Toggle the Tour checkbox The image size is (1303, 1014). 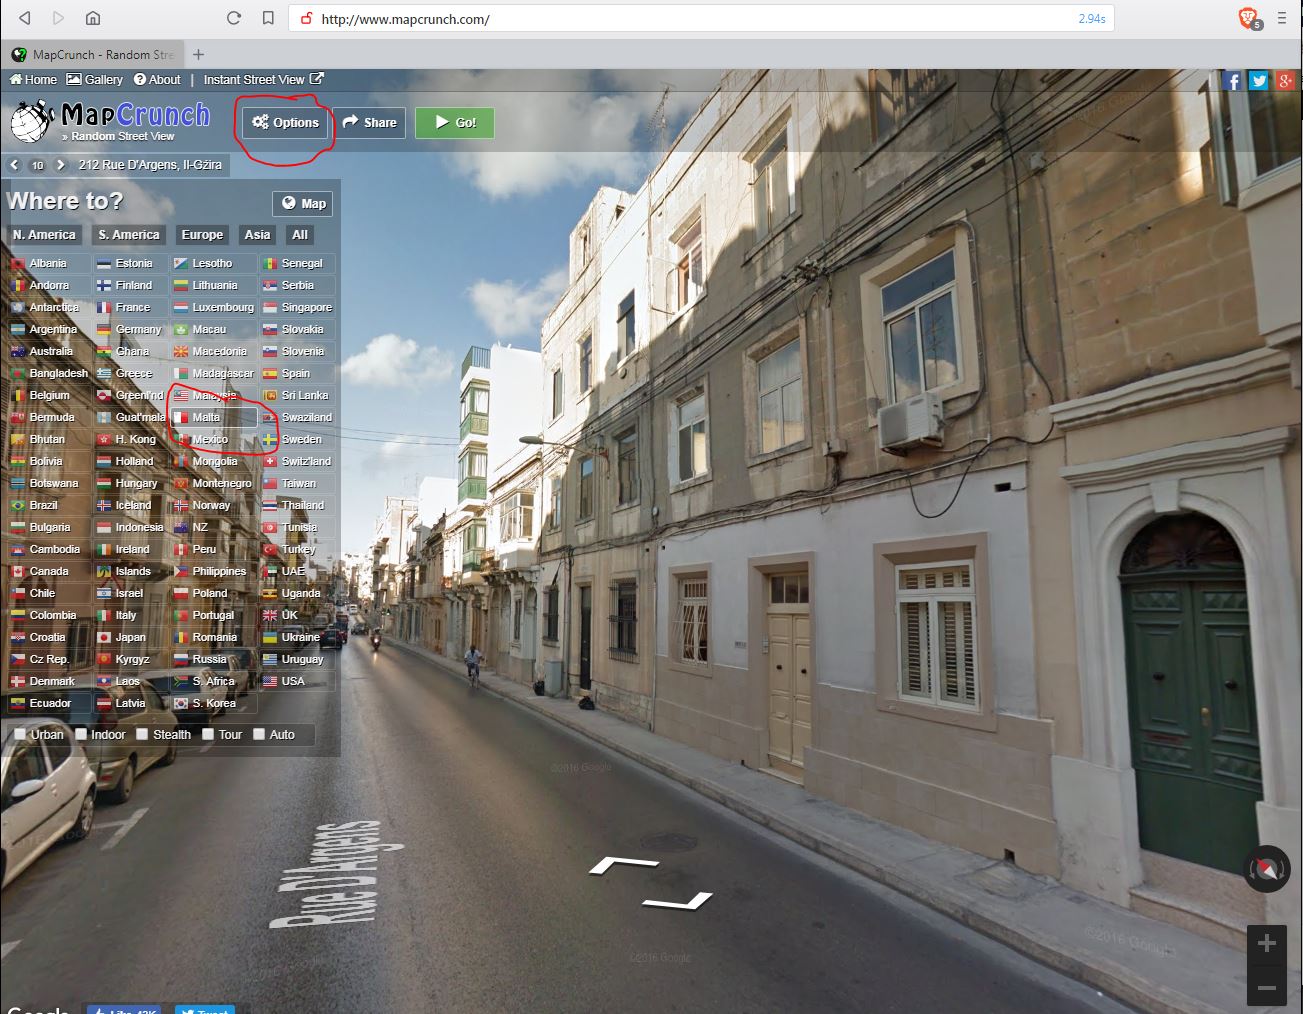(x=208, y=734)
